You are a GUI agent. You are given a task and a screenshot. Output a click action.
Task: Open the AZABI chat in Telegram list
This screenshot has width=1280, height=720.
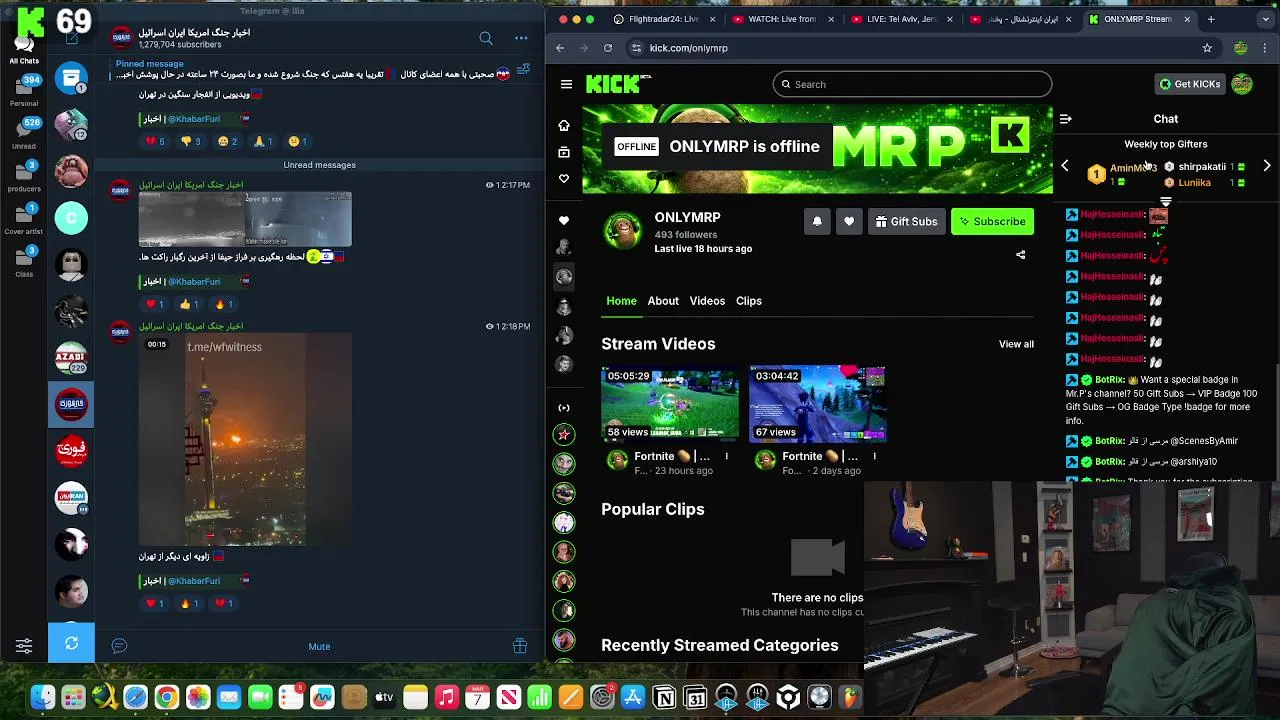point(71,358)
